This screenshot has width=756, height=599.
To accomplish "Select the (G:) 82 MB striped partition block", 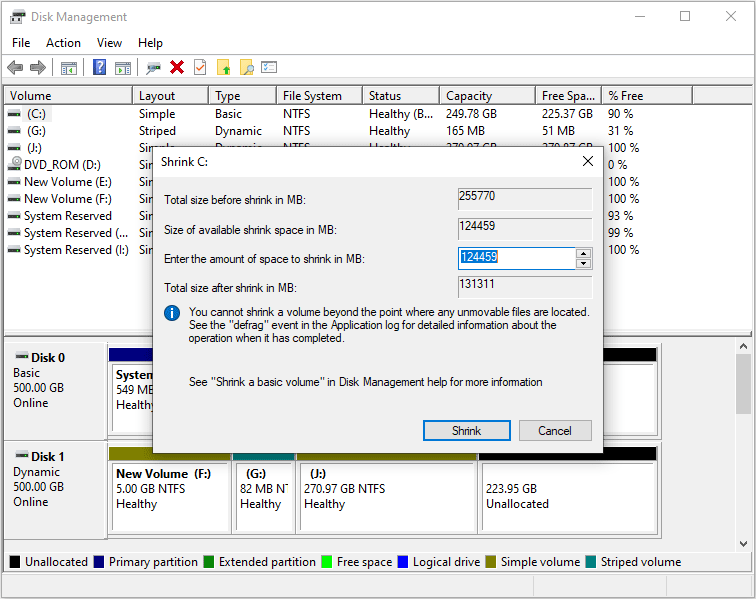I will [x=263, y=496].
